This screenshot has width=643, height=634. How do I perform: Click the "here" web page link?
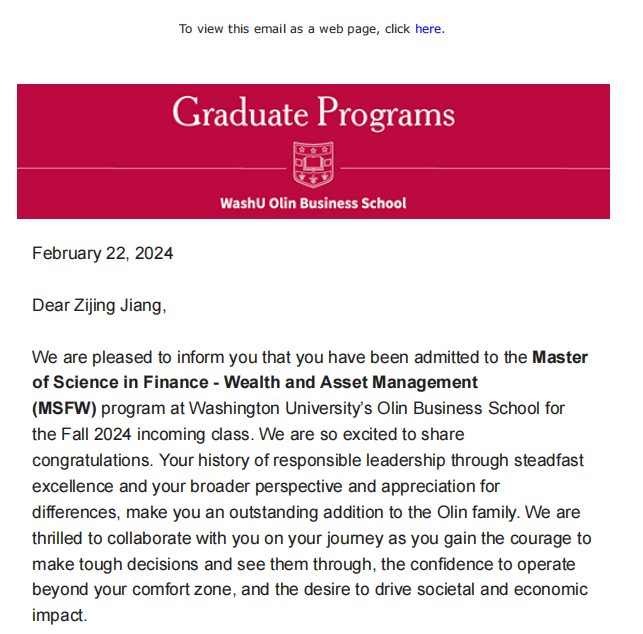point(427,29)
